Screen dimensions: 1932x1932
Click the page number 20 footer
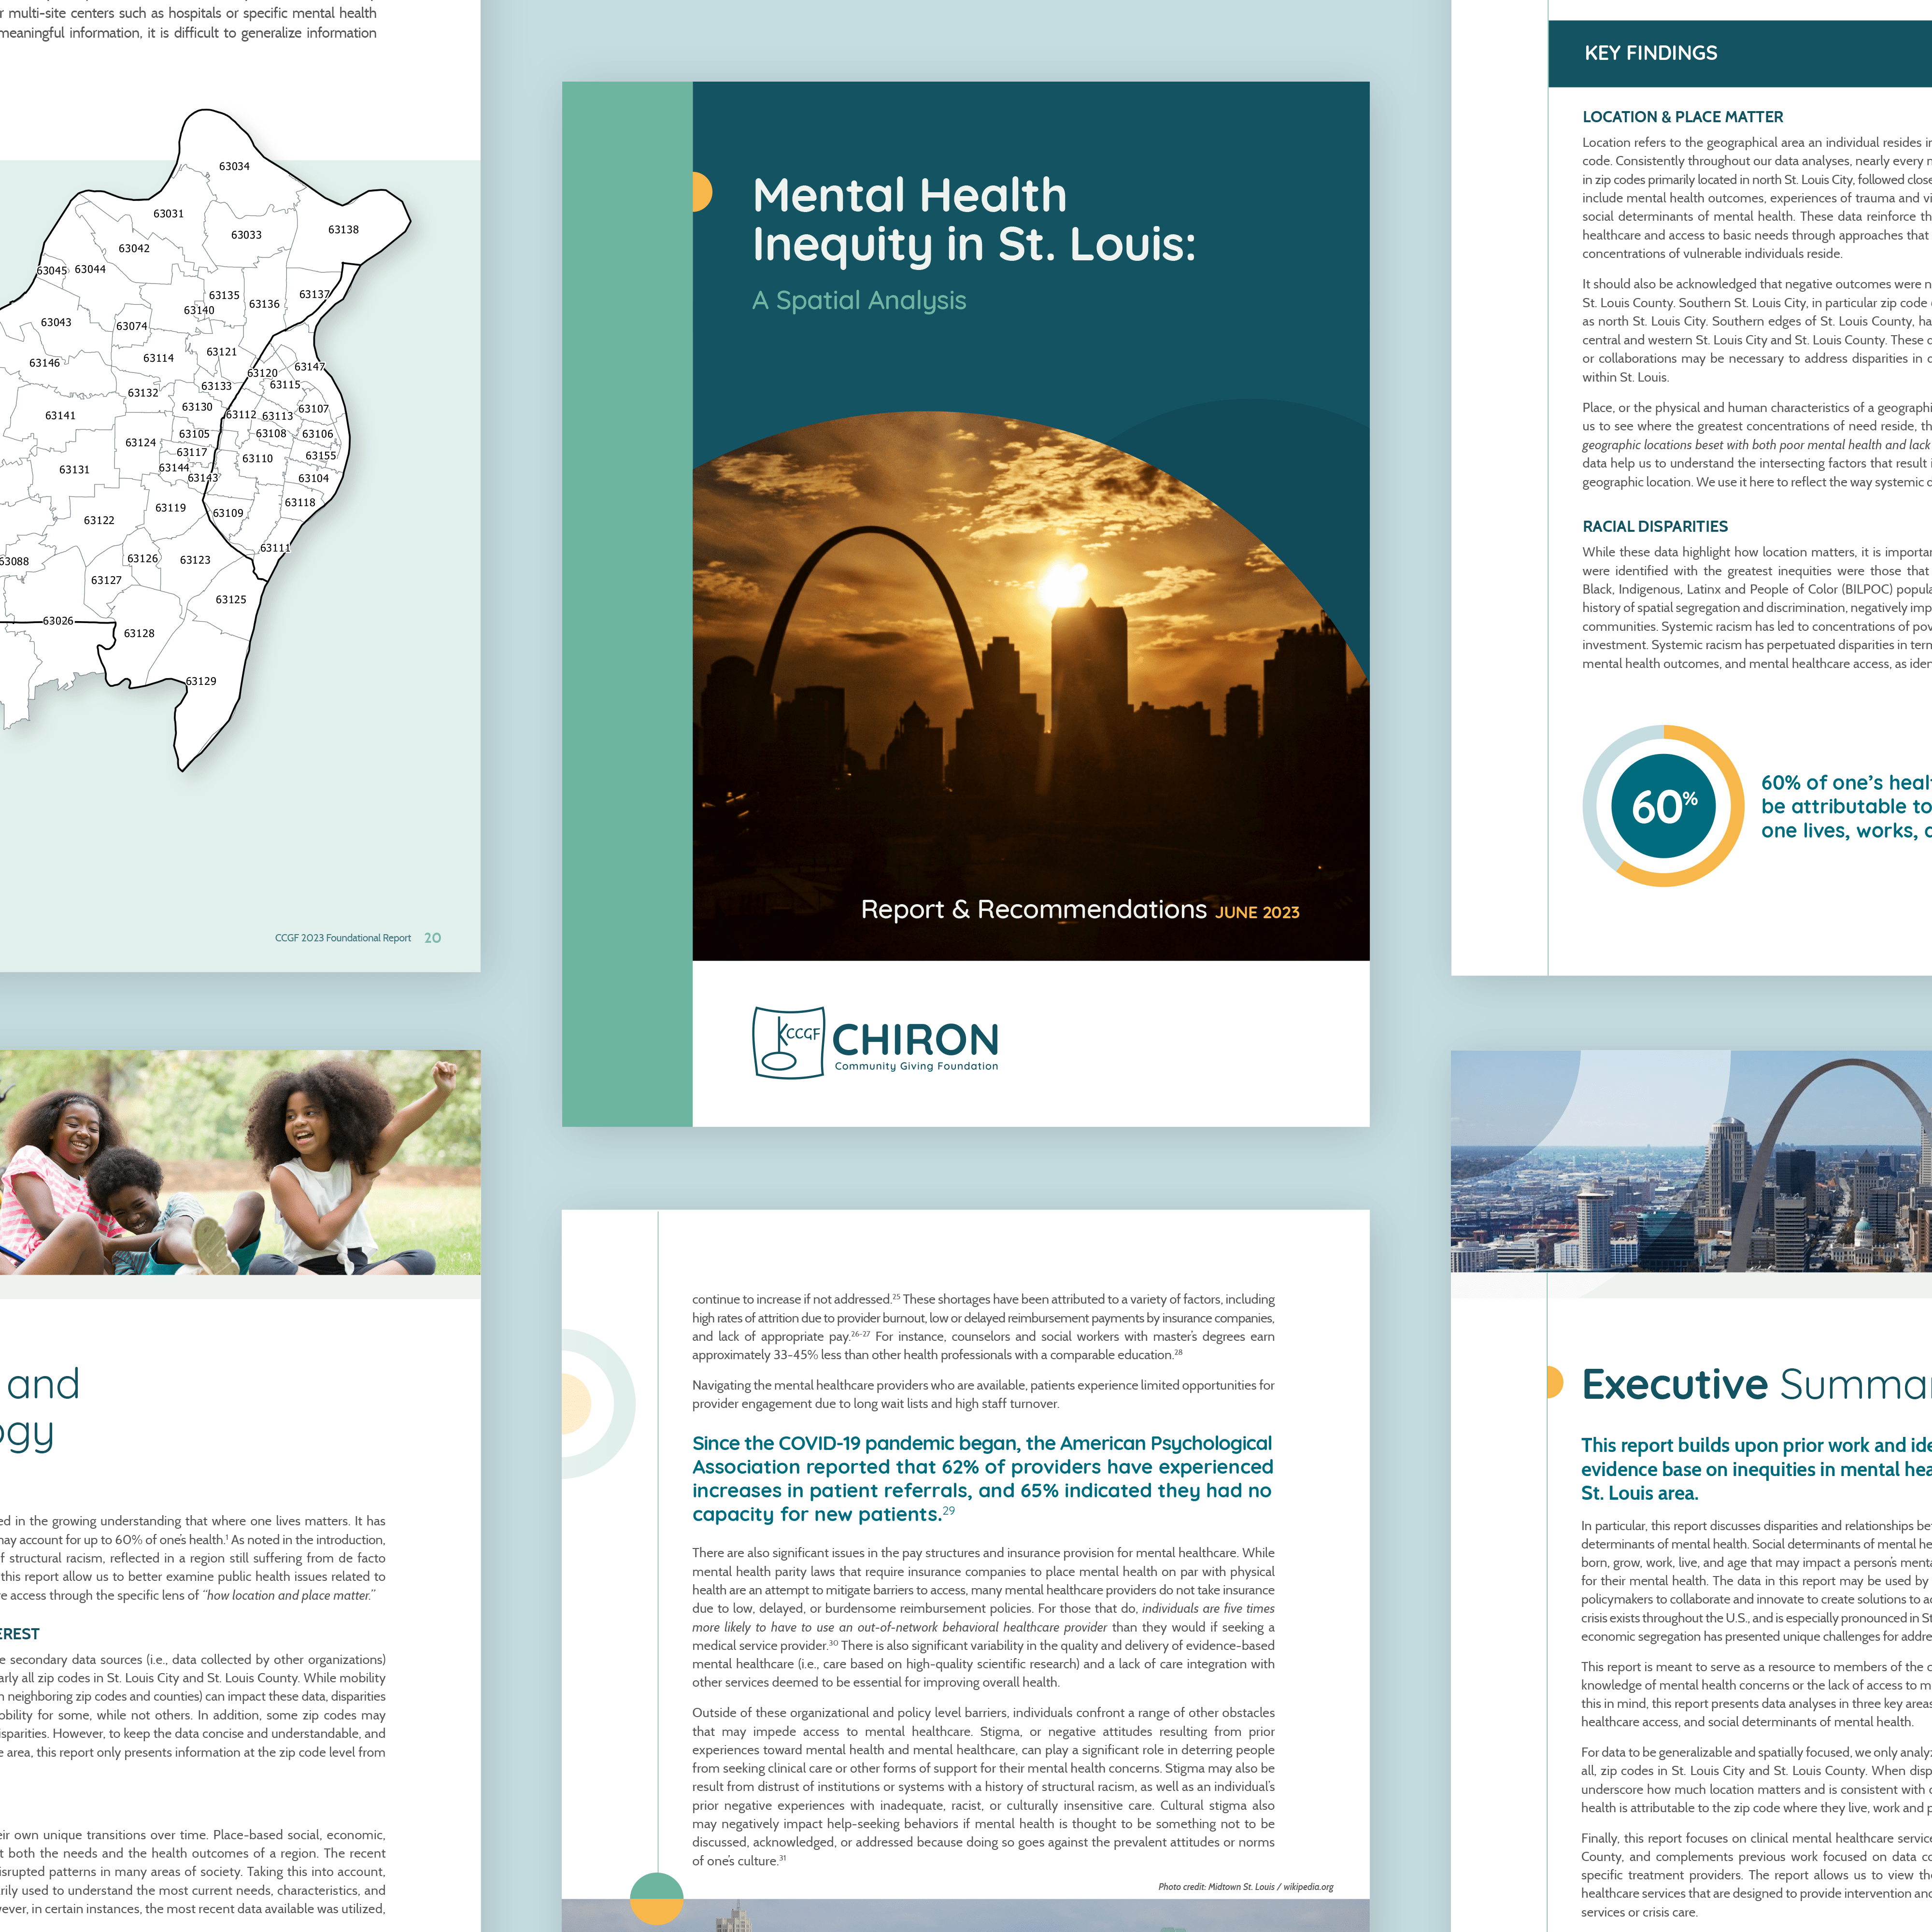pos(432,938)
